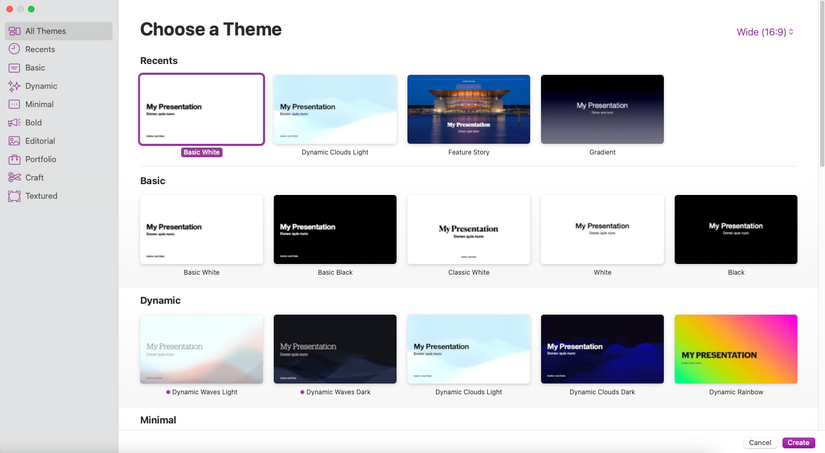Choose the Dynamic Waves Dark thumbnail
The image size is (825, 453).
[x=335, y=349]
